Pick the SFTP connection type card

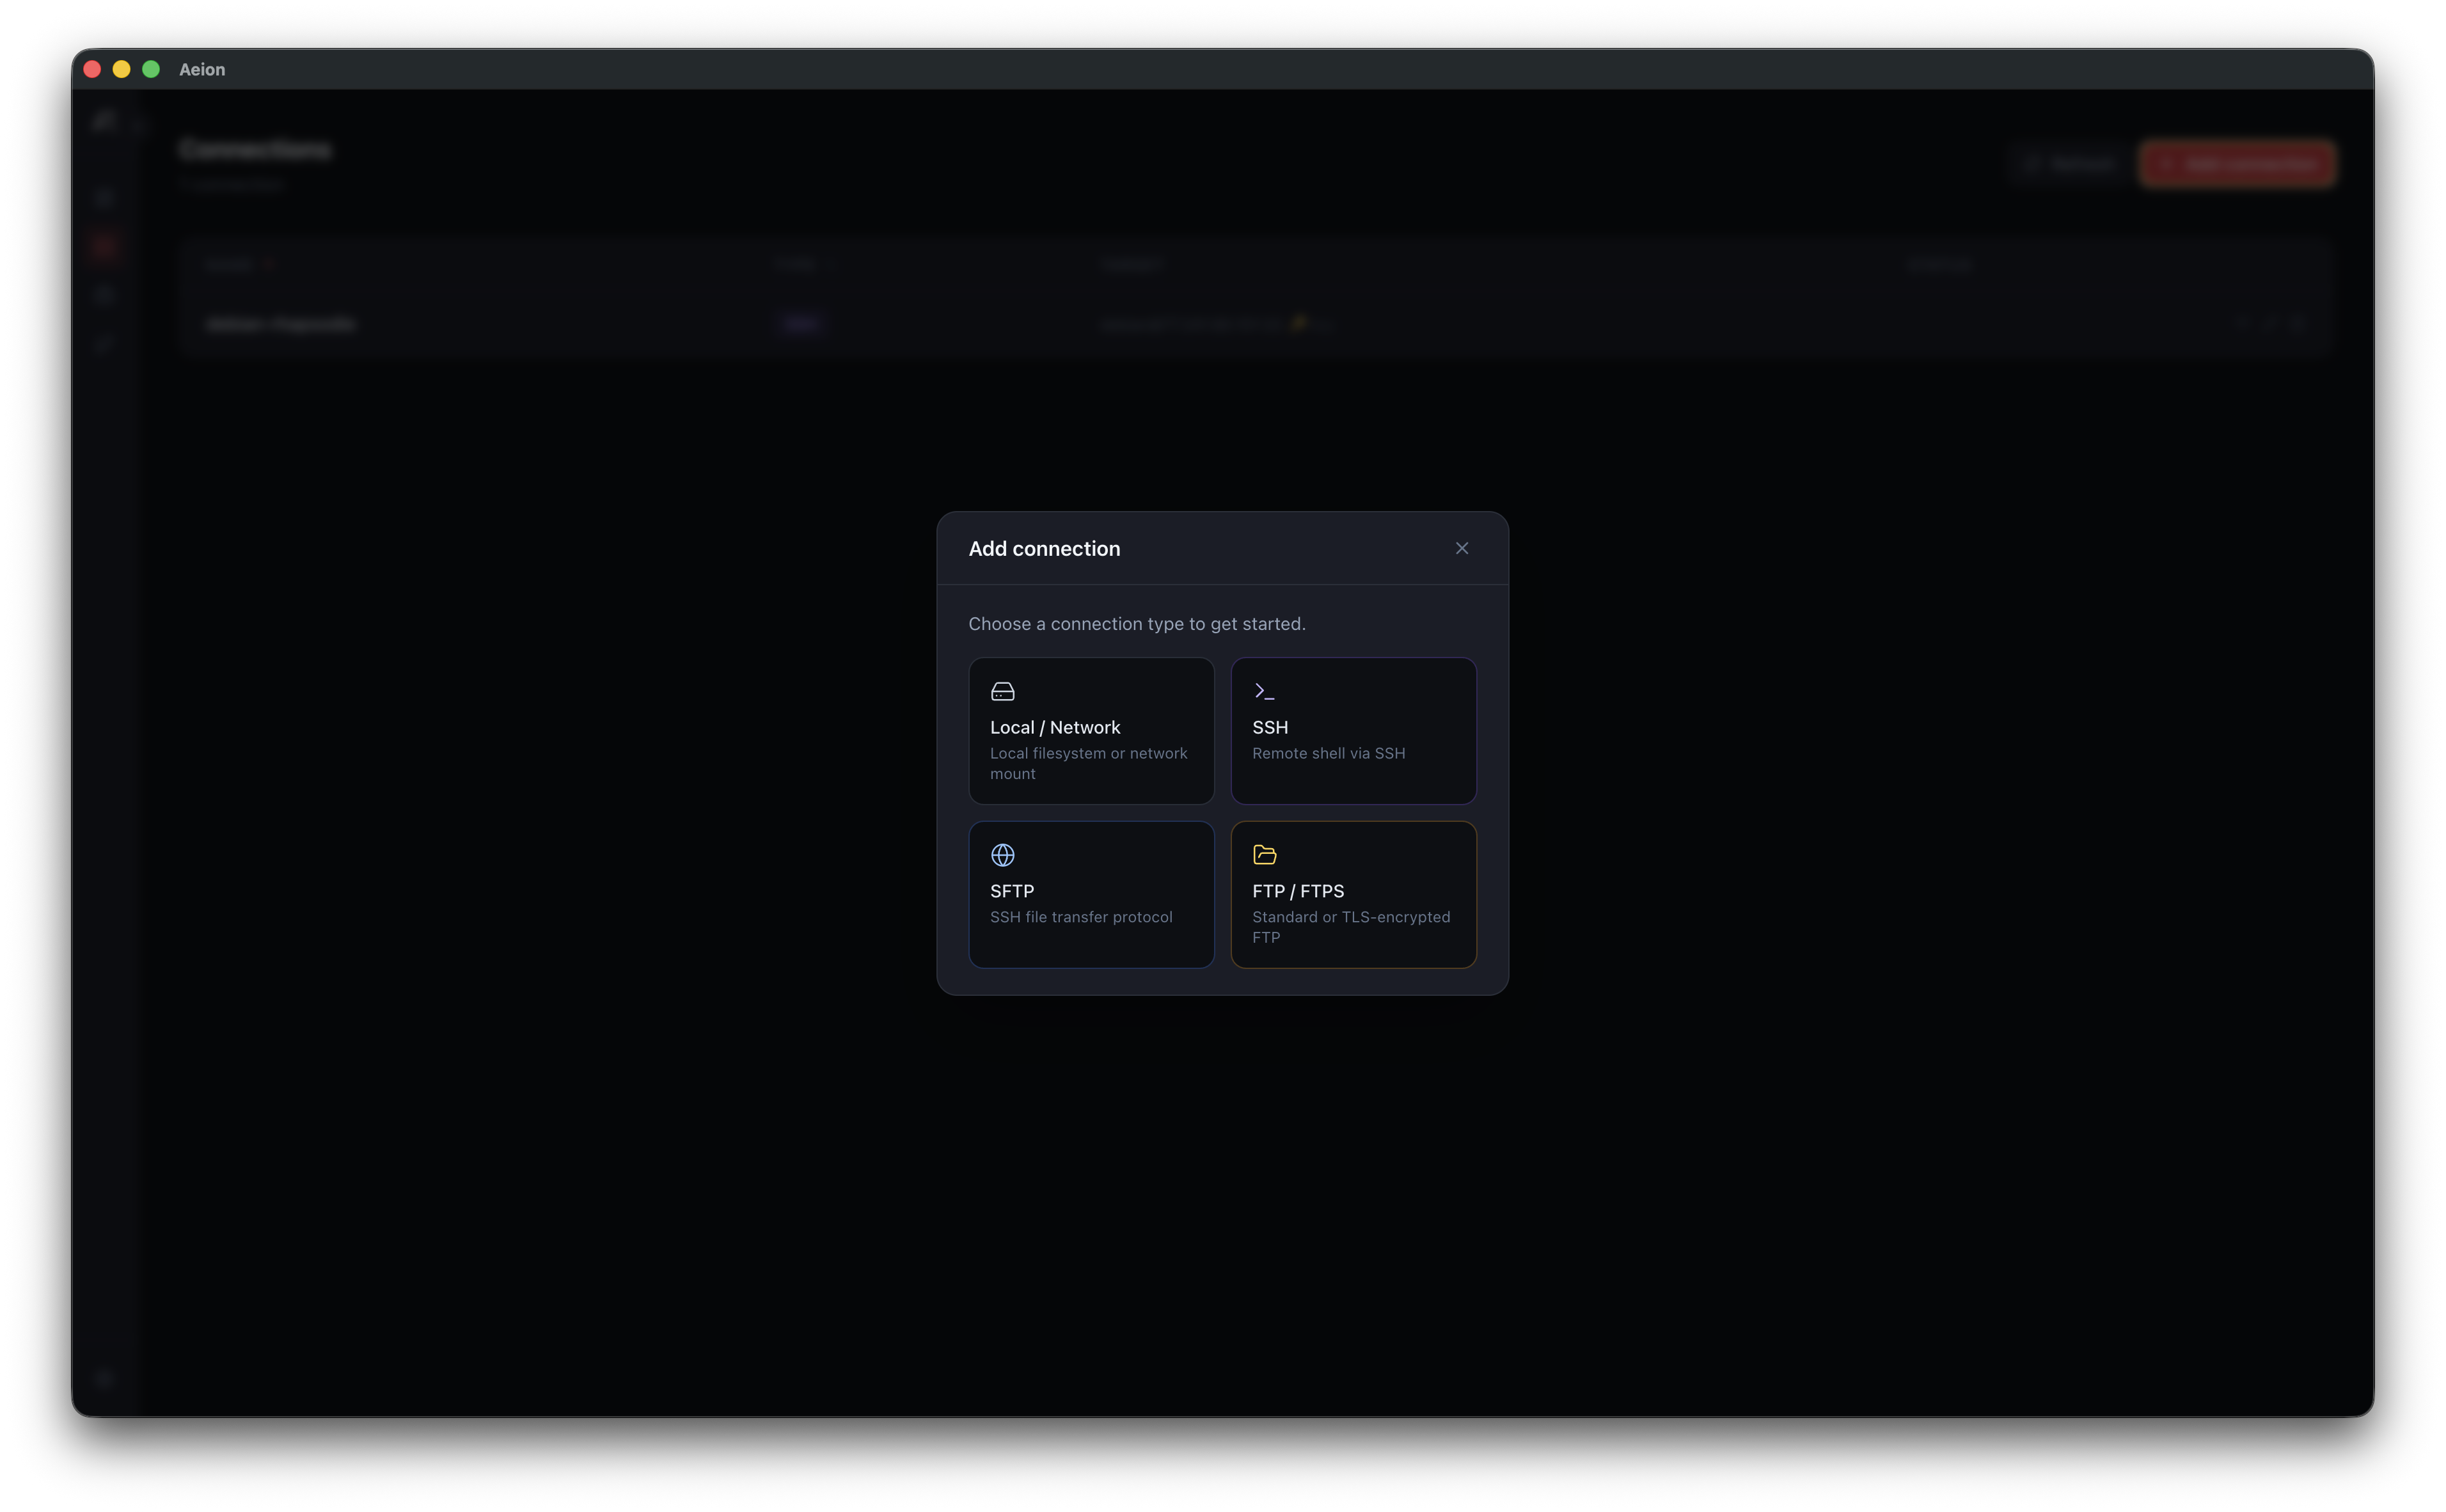[x=1091, y=894]
